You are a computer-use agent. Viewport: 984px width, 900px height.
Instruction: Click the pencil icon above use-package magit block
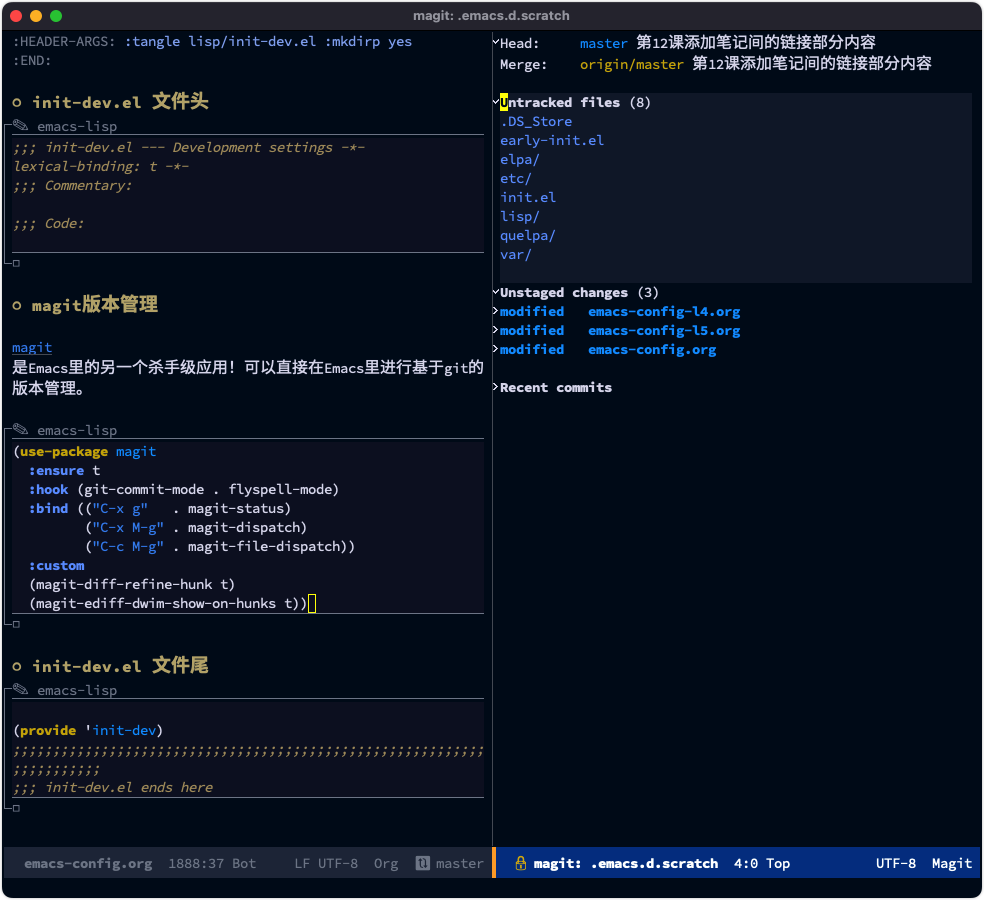tap(21, 429)
